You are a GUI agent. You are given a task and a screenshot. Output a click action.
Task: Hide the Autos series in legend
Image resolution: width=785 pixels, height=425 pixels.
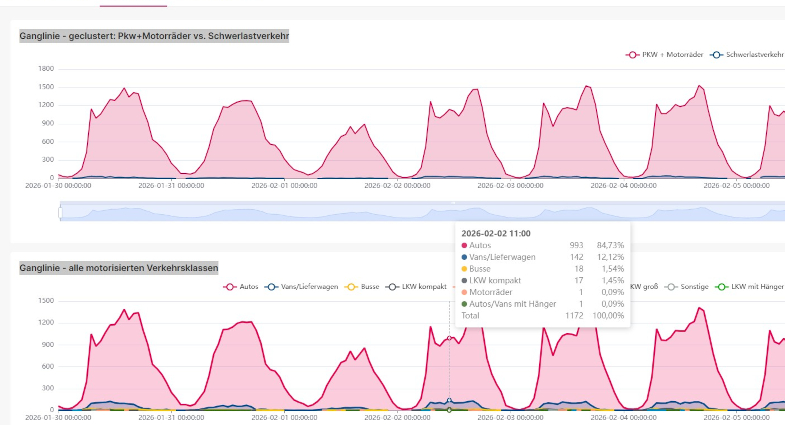[x=249, y=286]
